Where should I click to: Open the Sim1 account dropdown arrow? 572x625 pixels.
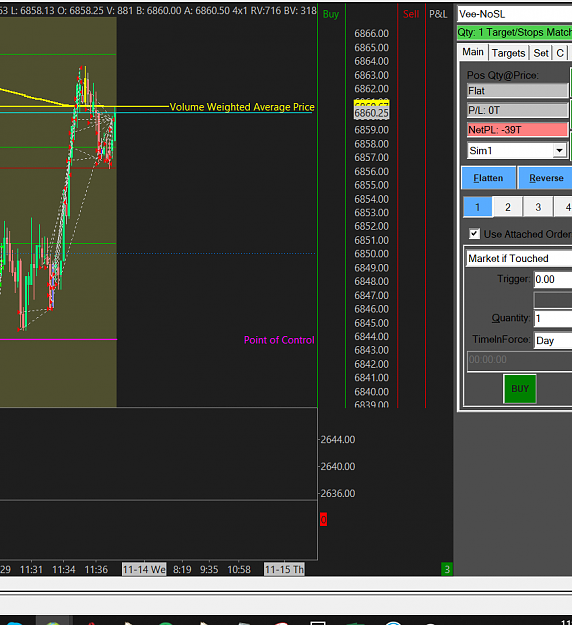559,151
